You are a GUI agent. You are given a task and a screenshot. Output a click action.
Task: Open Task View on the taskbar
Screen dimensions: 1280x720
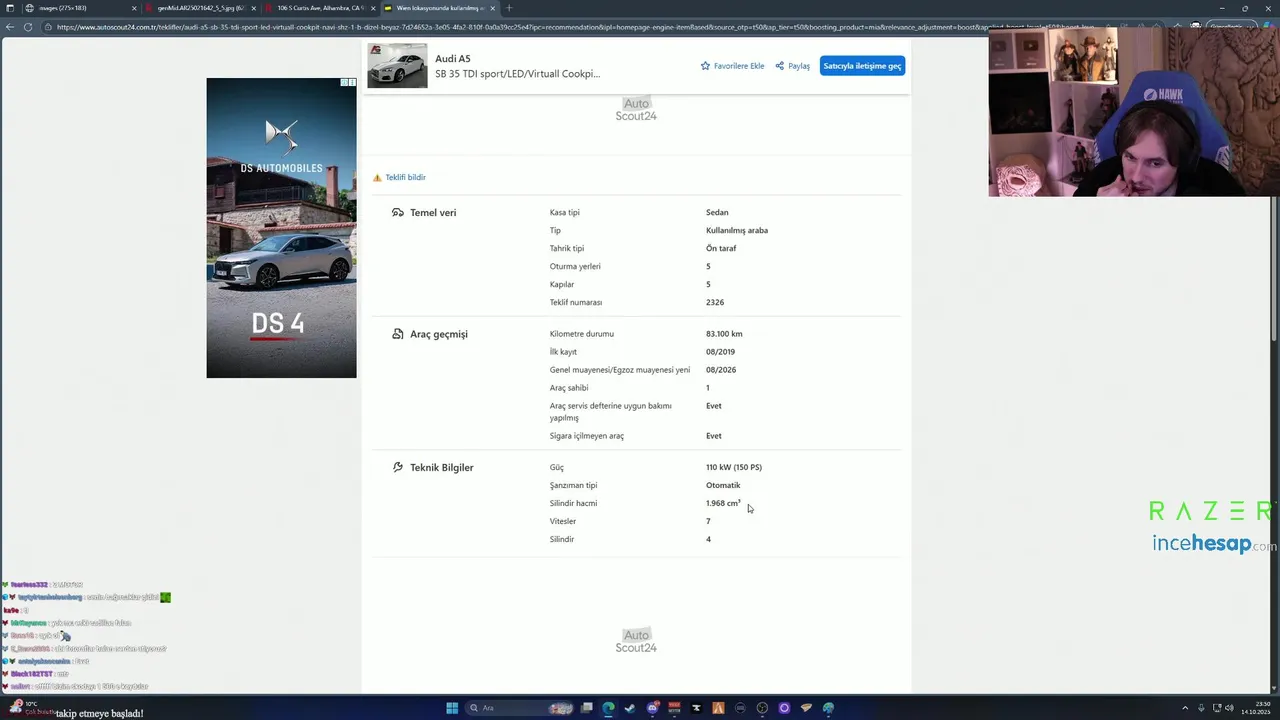click(x=587, y=708)
